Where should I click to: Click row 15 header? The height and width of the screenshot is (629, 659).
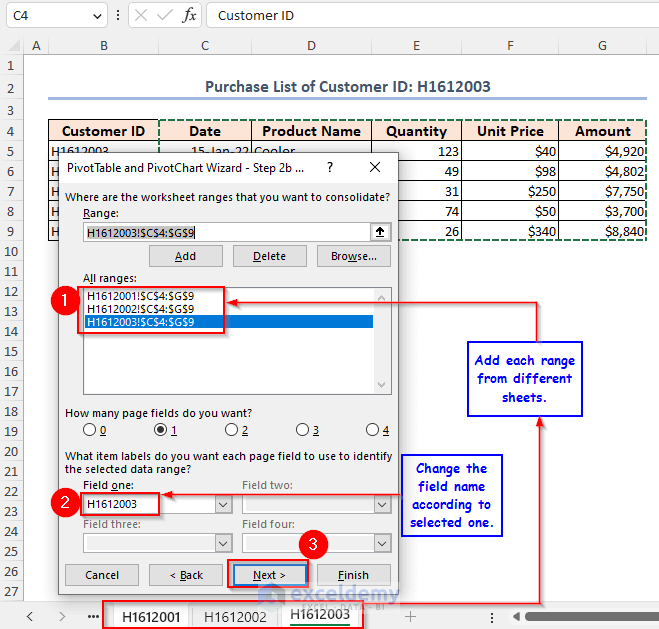click(11, 351)
